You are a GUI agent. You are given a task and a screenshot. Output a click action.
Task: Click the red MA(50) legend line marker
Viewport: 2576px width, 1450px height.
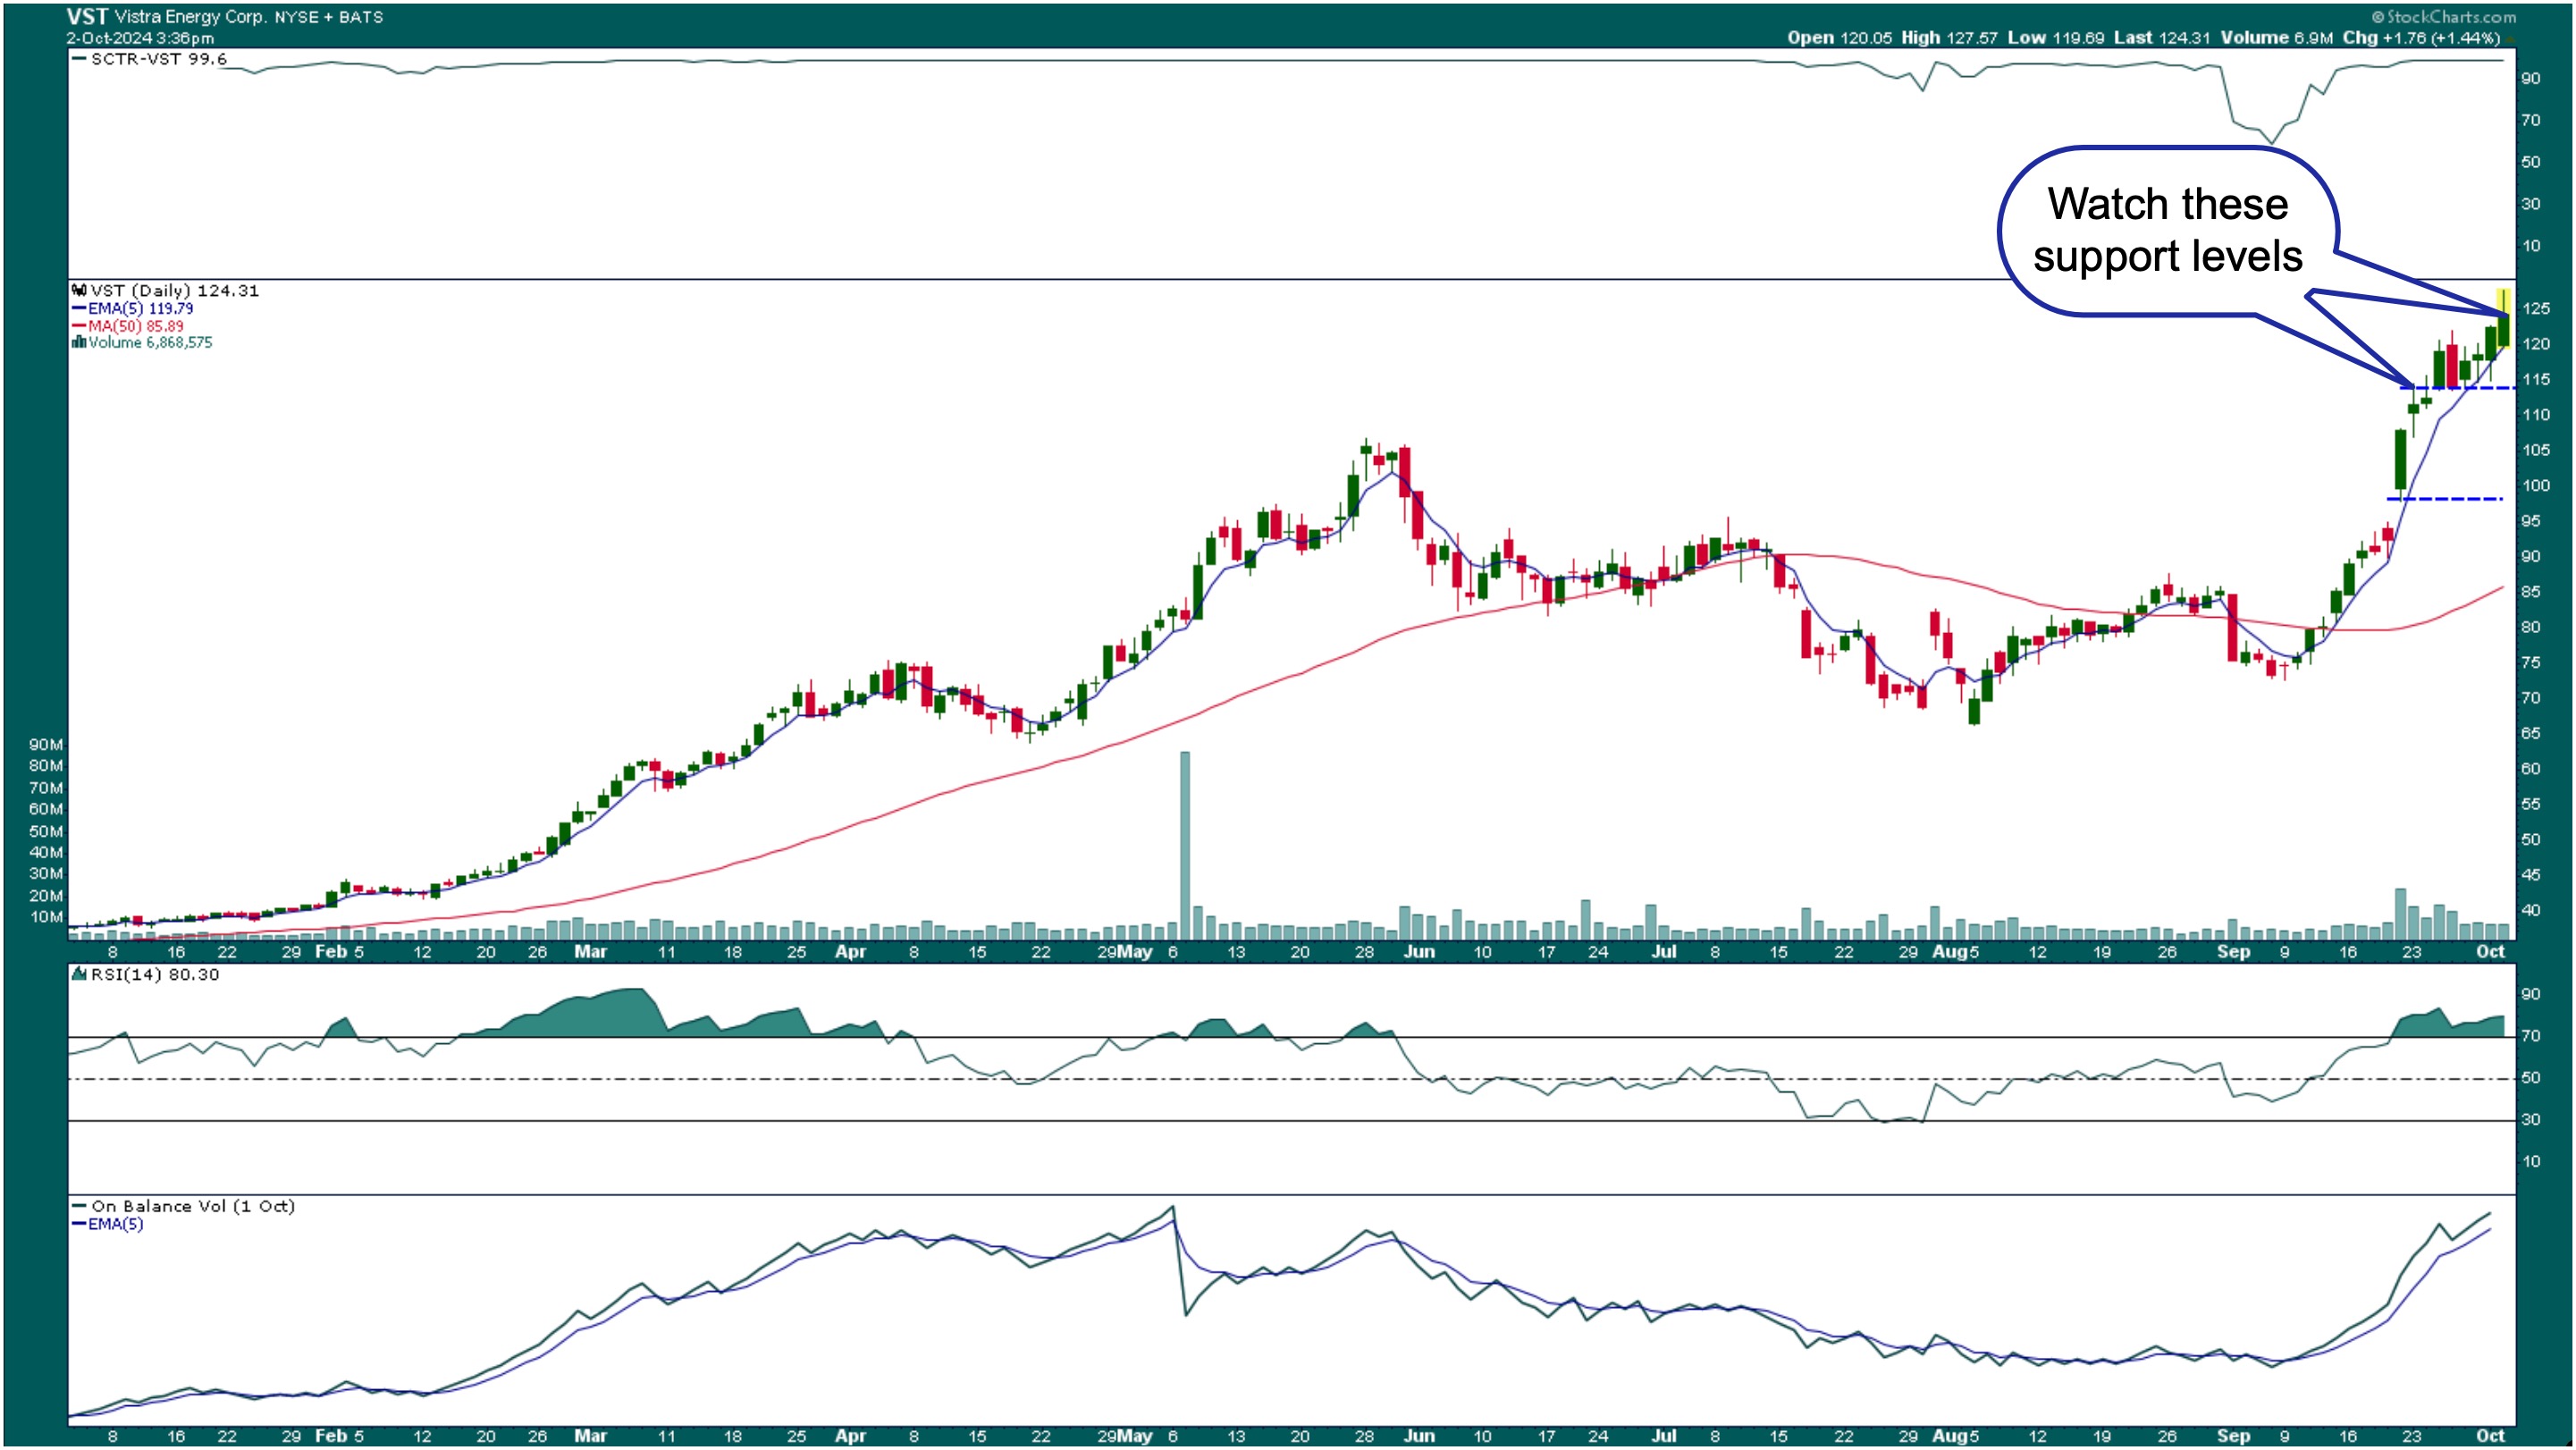point(78,326)
